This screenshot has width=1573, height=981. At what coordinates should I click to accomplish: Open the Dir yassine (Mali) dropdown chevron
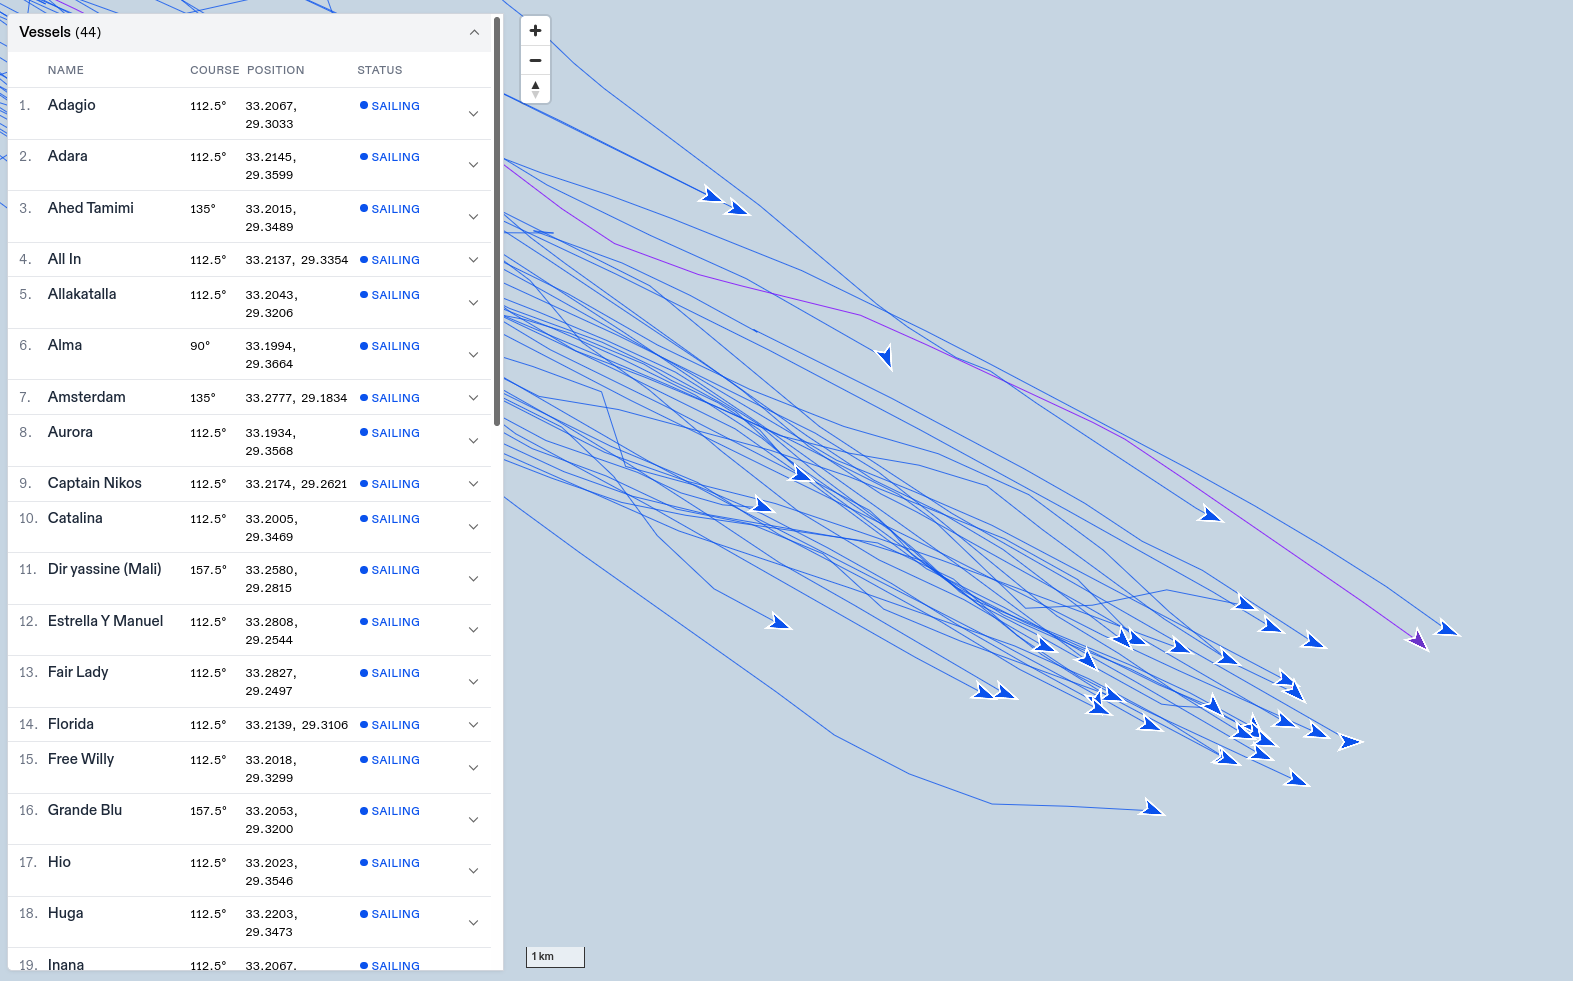473,579
